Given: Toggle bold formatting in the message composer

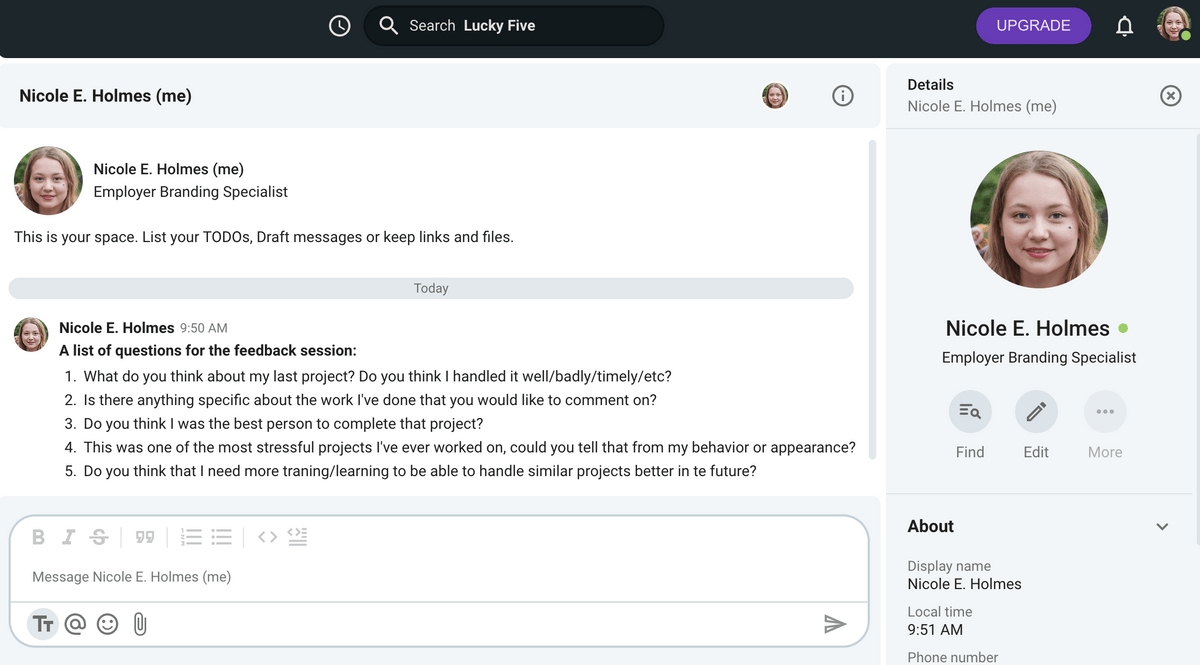Looking at the screenshot, I should click(38, 537).
